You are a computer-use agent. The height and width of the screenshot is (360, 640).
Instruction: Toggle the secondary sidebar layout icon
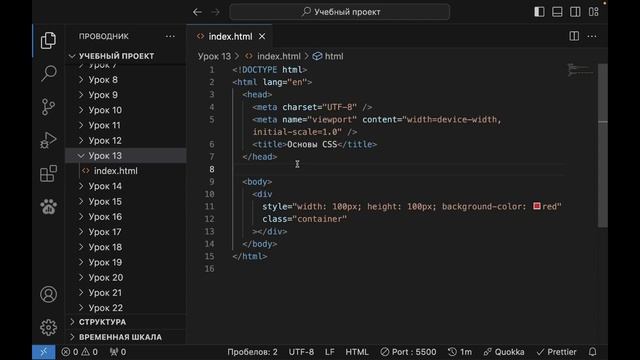[x=575, y=12]
